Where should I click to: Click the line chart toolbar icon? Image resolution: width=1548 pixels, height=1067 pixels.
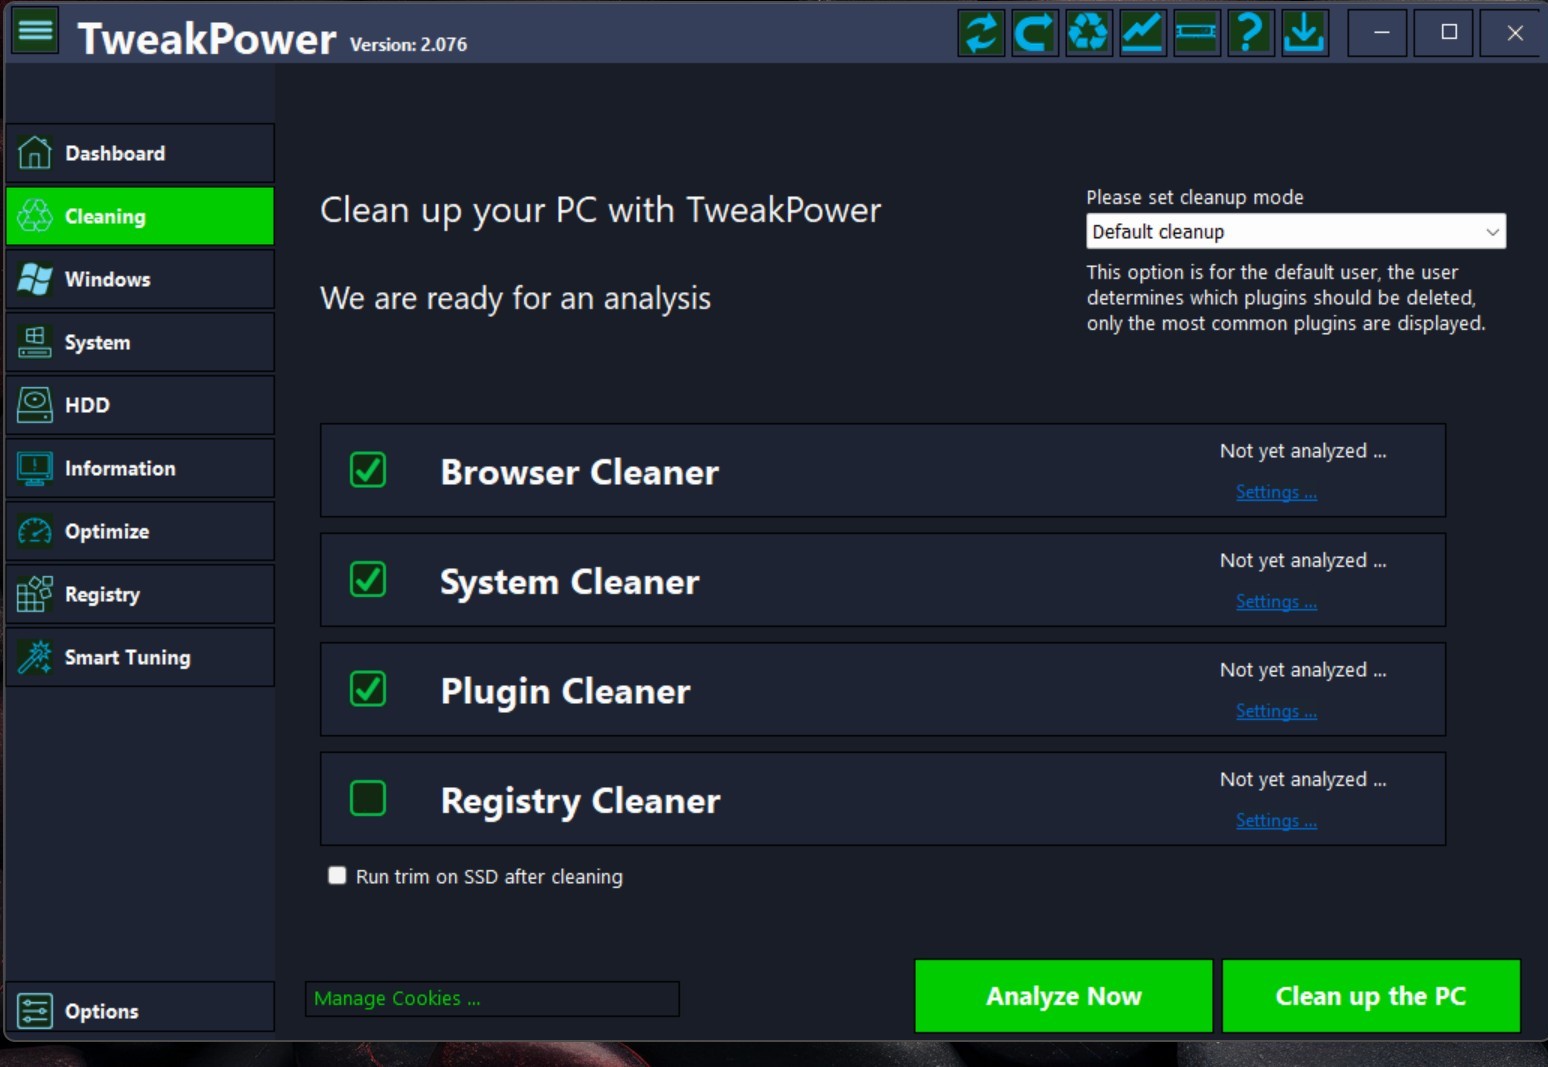click(1143, 33)
